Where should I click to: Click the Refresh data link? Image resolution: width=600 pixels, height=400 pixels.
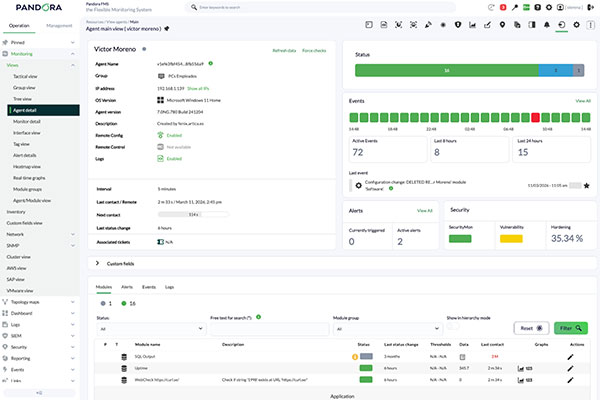[284, 51]
